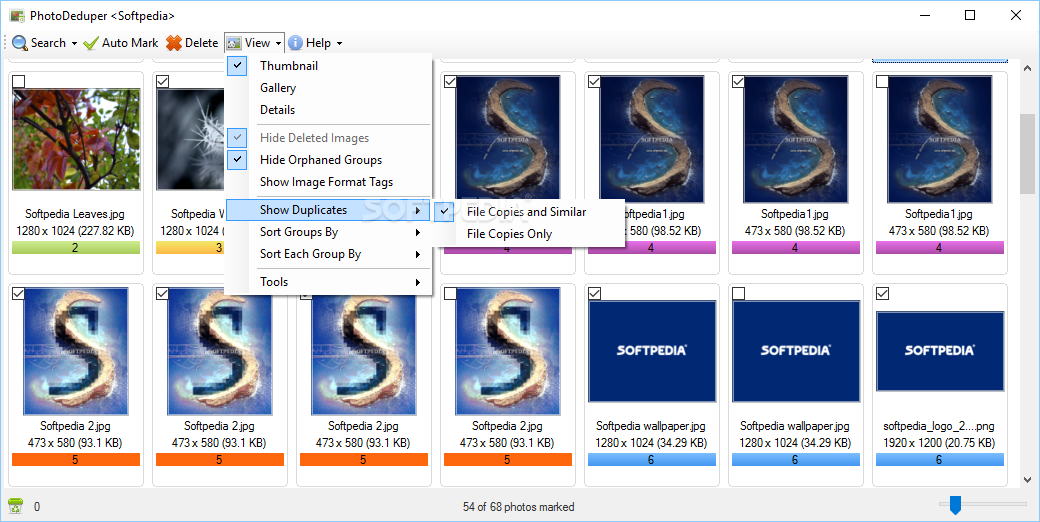Enable Show Image Format Tags
Image resolution: width=1040 pixels, height=522 pixels.
coord(329,182)
